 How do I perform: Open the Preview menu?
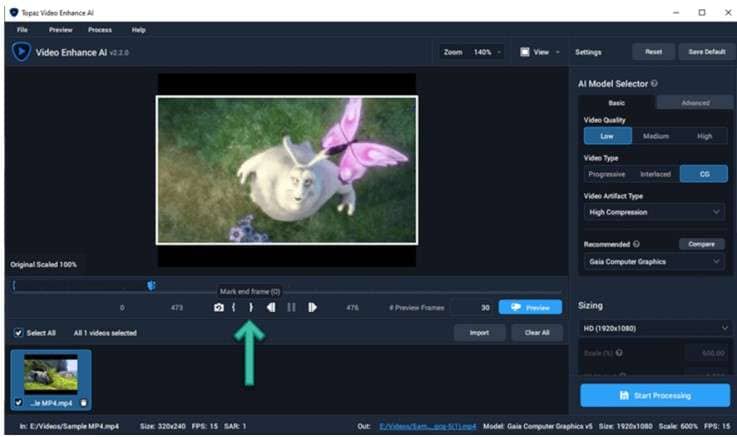(61, 30)
